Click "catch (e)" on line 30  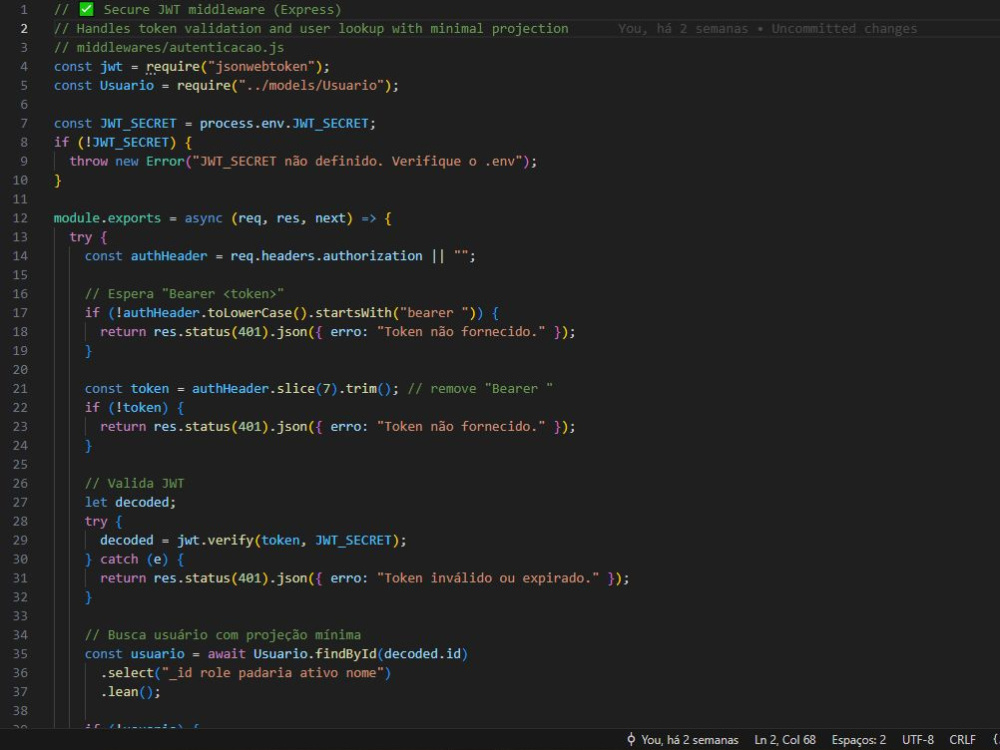[134, 559]
